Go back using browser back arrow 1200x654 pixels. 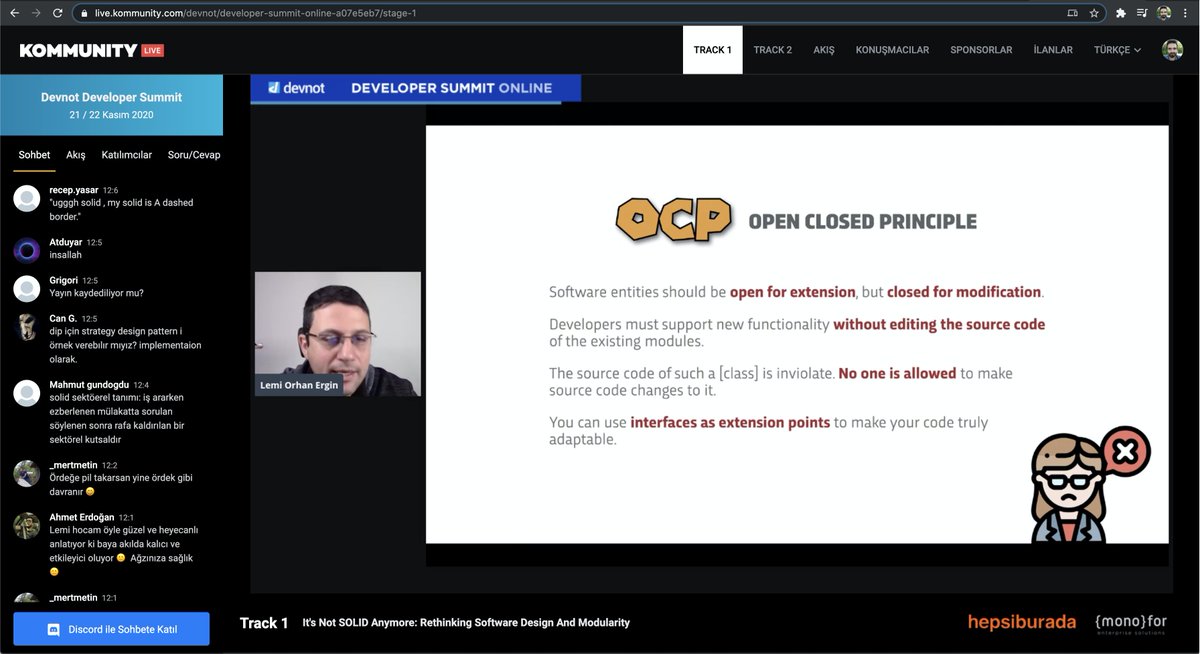(14, 13)
